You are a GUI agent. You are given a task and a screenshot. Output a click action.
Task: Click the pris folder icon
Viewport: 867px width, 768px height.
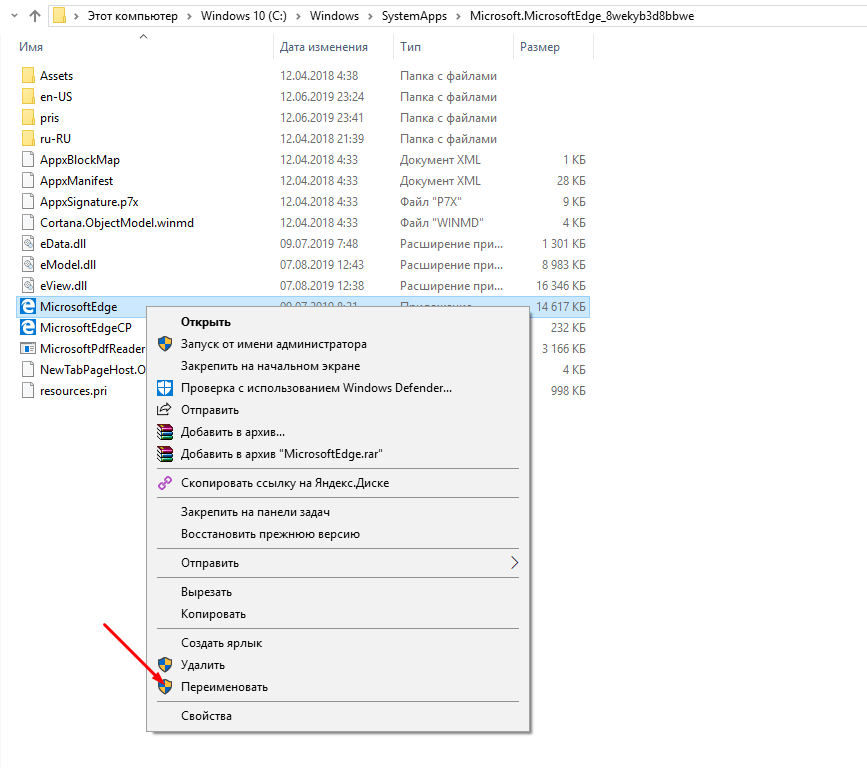click(28, 117)
